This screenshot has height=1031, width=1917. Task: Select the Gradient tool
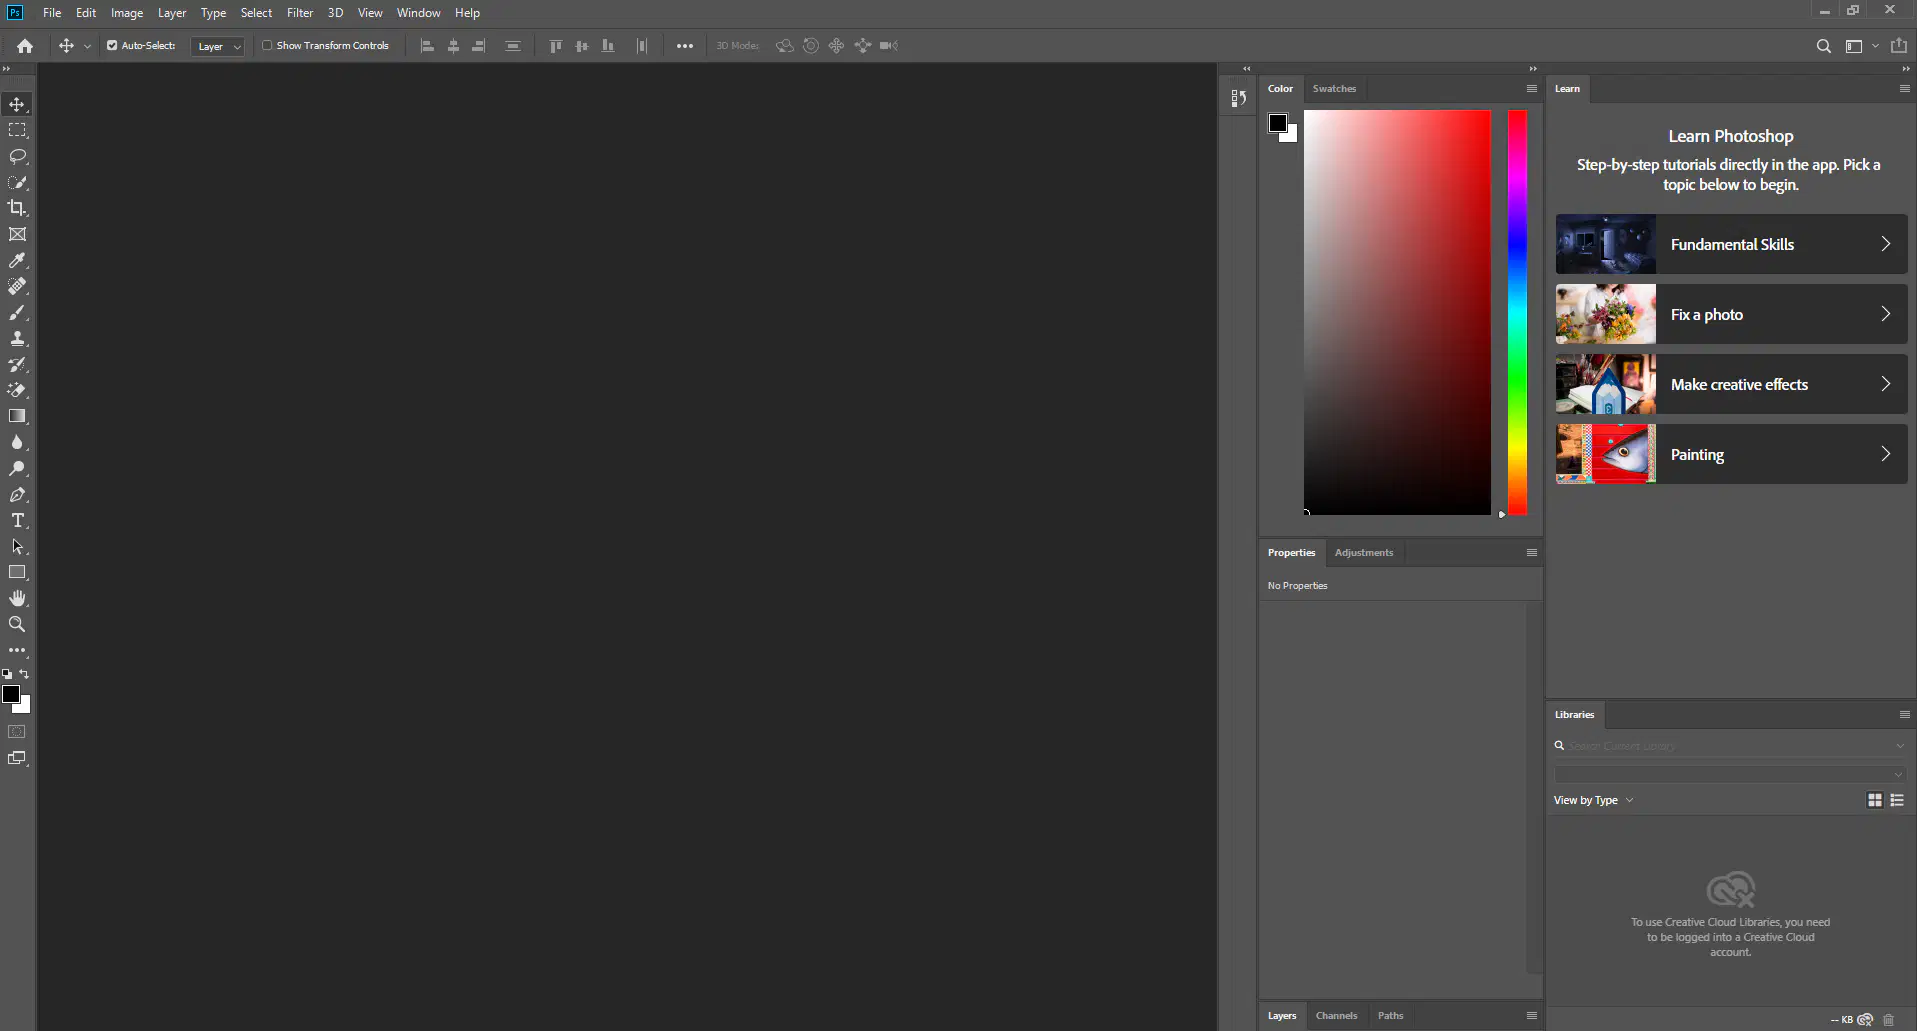pyautogui.click(x=17, y=416)
